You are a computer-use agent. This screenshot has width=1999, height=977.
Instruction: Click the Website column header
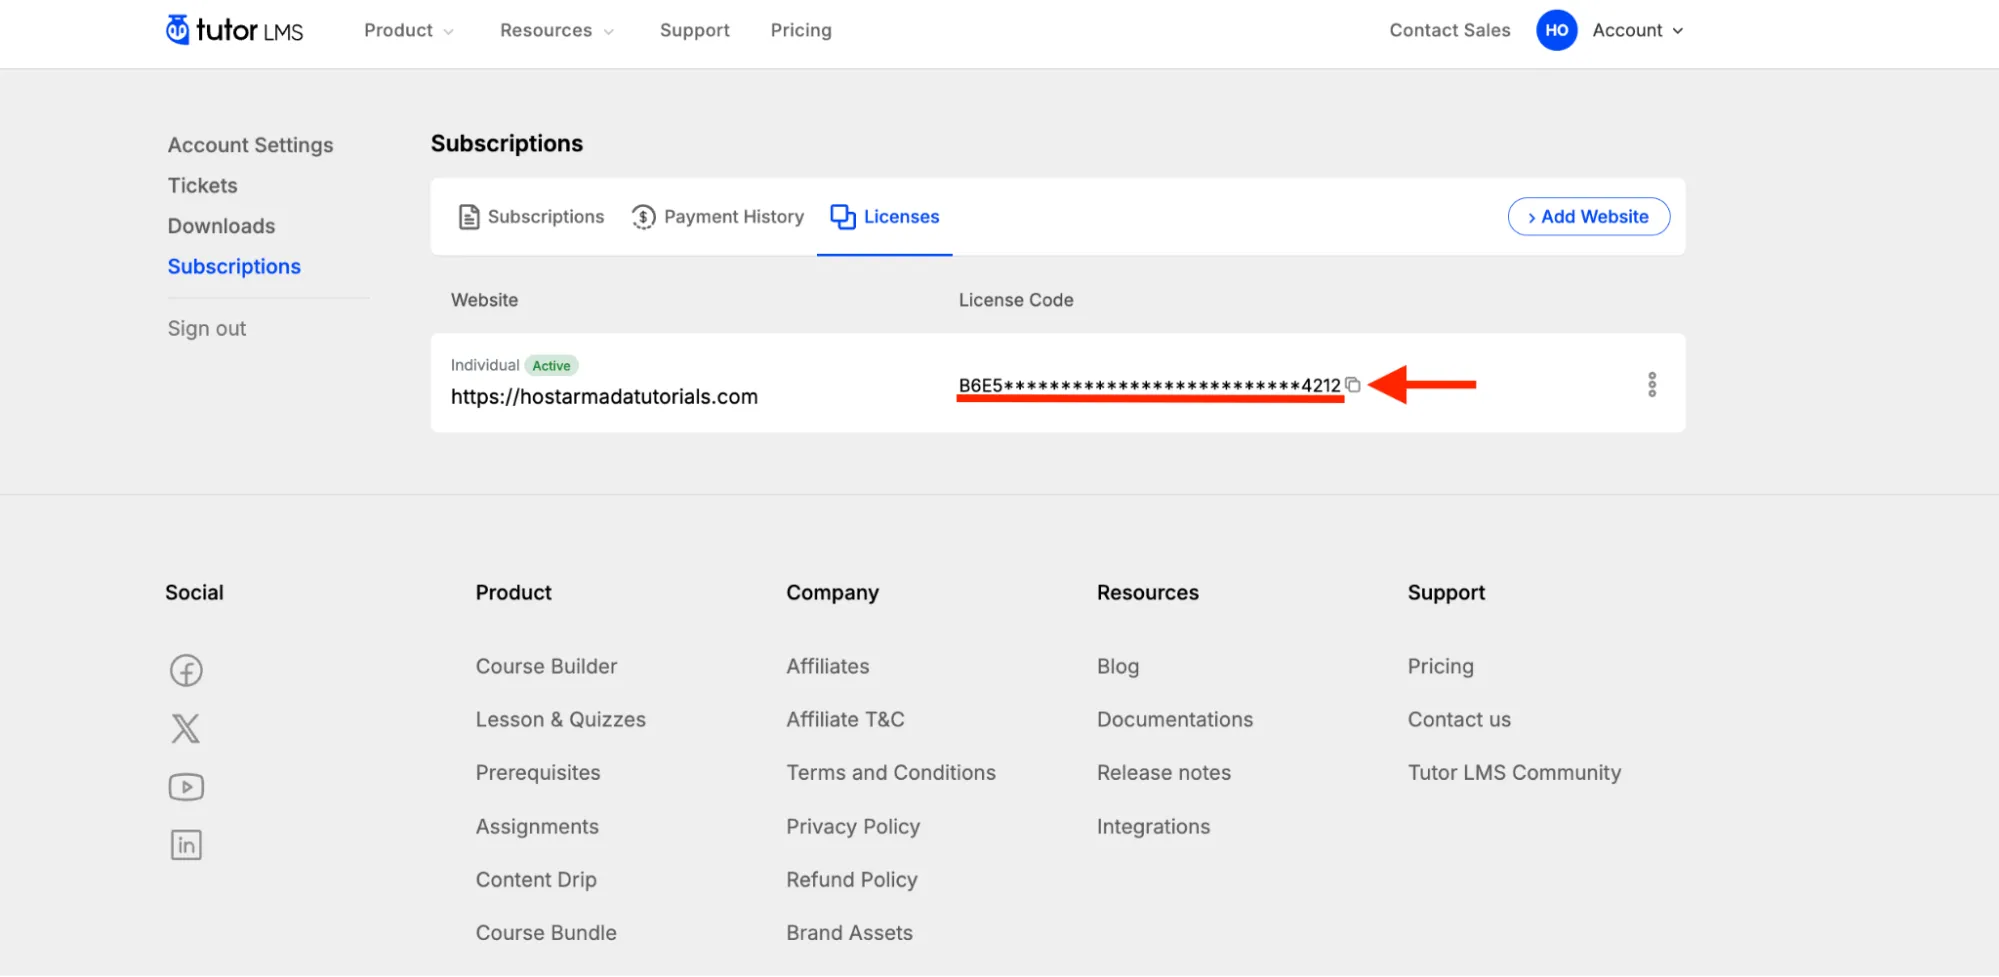(484, 300)
